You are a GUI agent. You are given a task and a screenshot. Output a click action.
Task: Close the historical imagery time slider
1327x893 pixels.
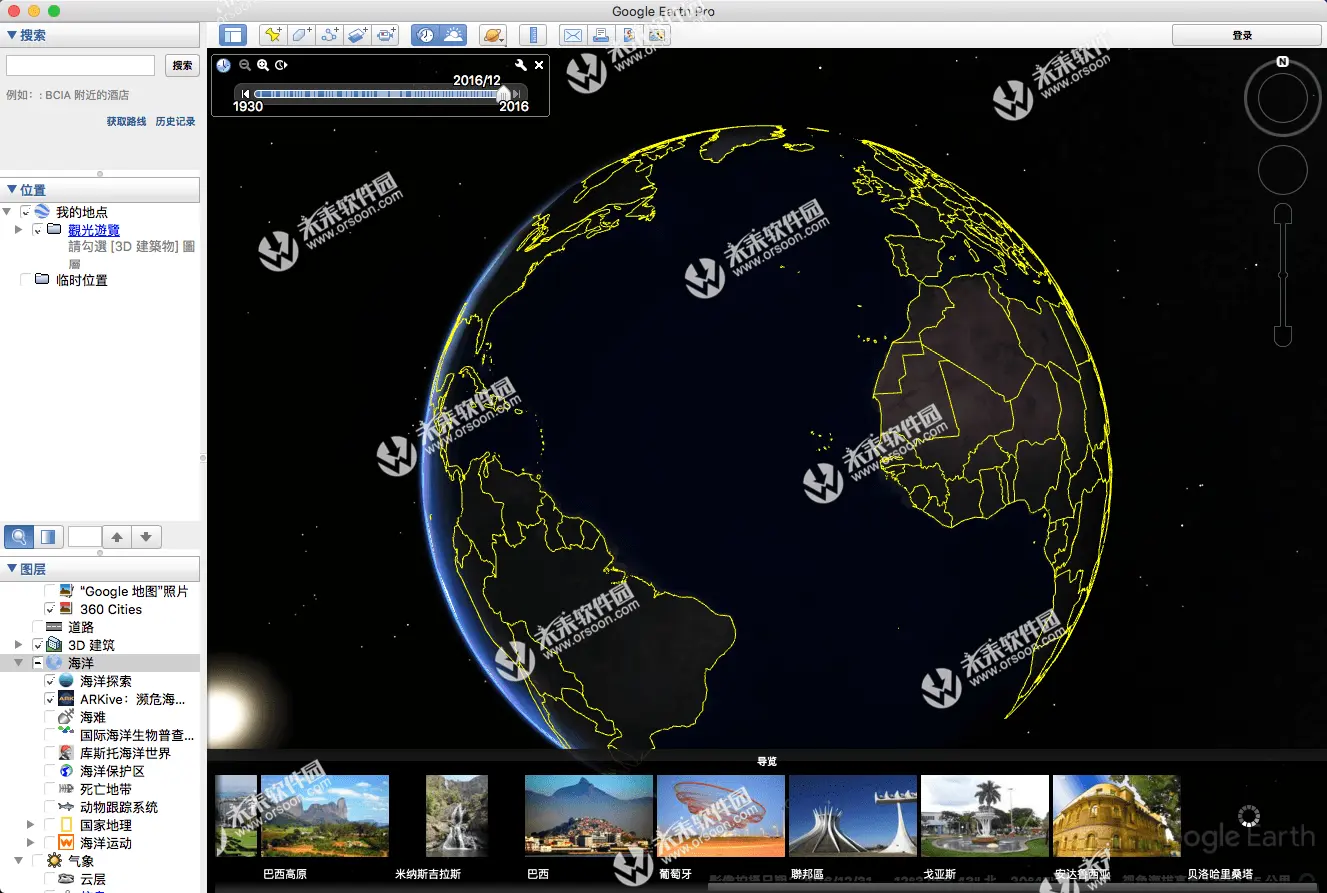pyautogui.click(x=539, y=65)
